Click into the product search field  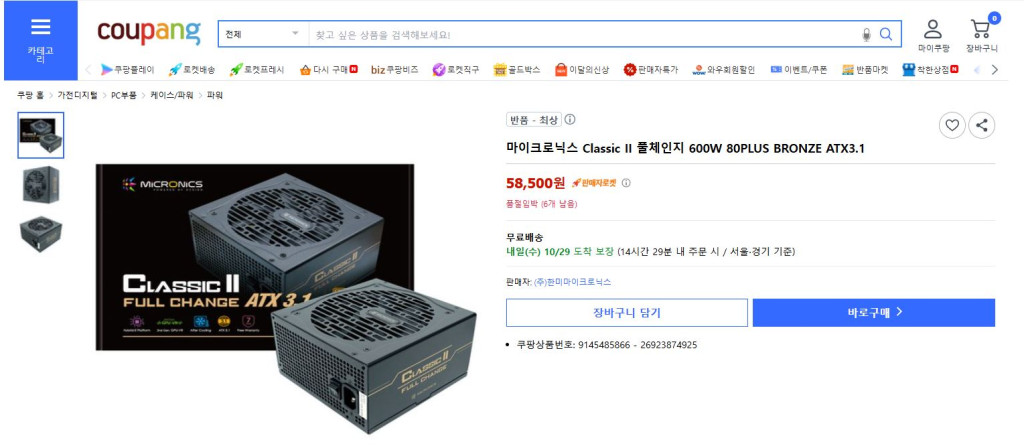(x=584, y=34)
